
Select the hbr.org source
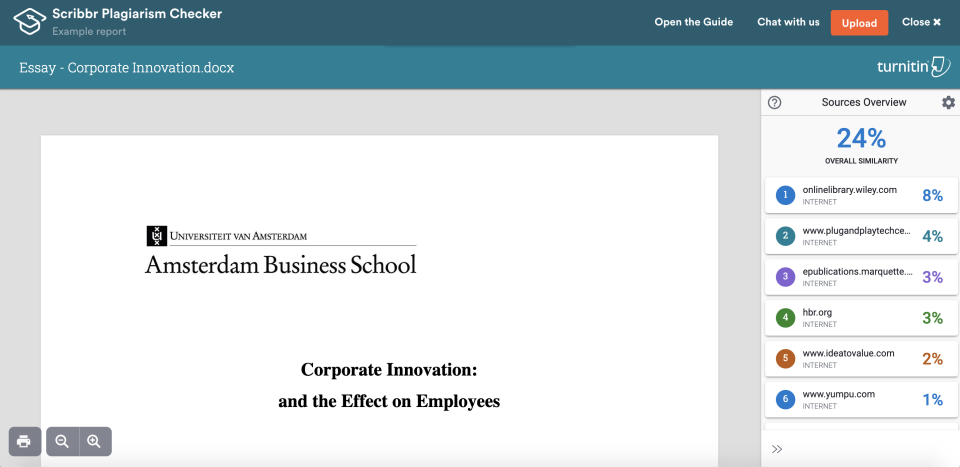point(817,313)
